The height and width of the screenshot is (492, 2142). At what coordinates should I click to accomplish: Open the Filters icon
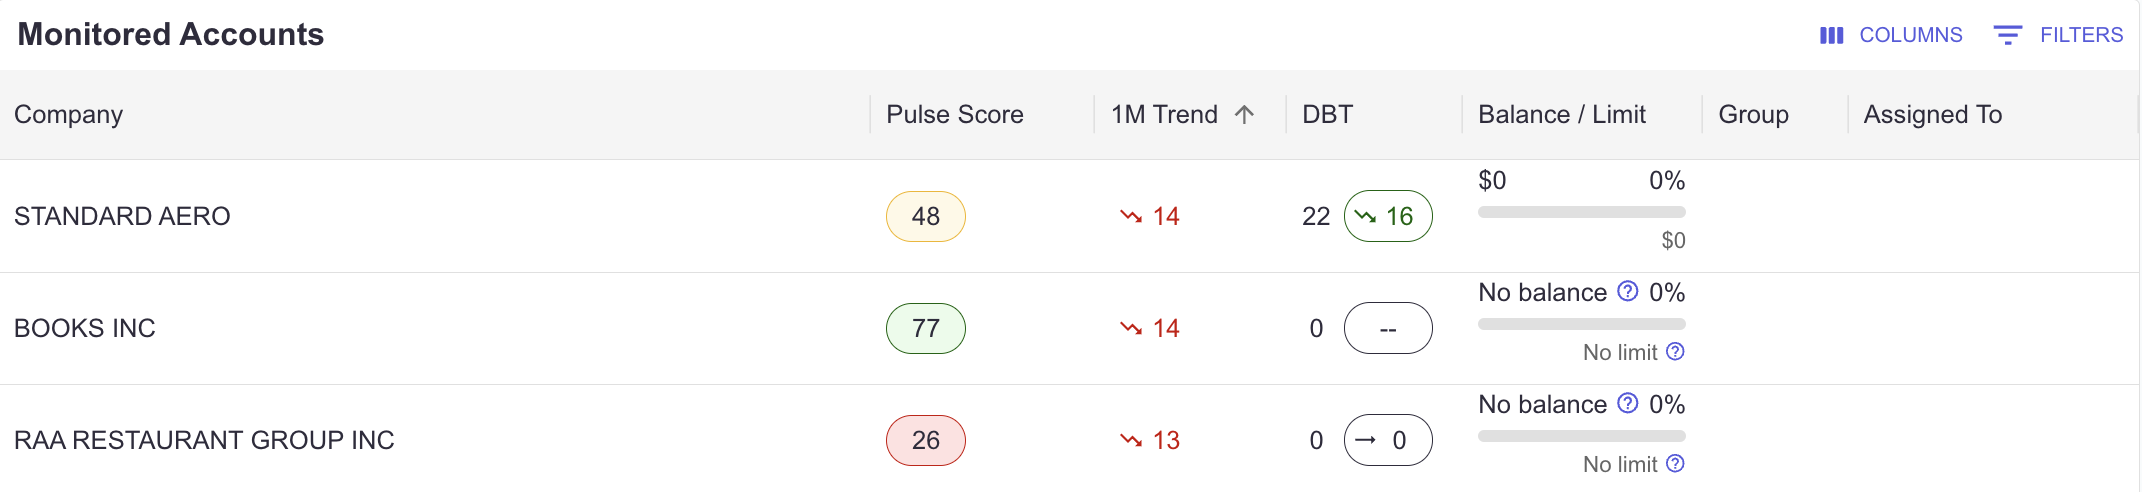click(x=2007, y=35)
